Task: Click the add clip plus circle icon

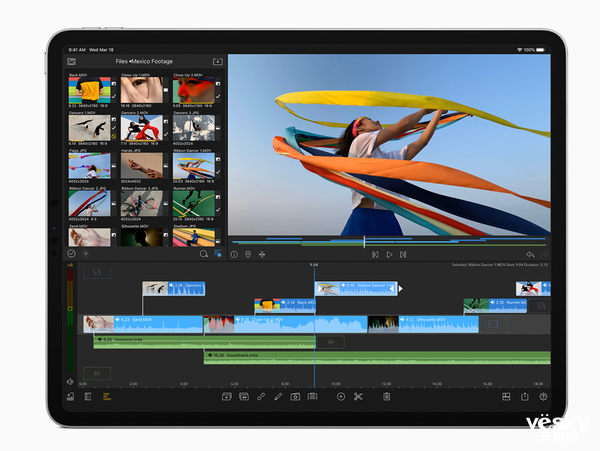Action: 340,397
